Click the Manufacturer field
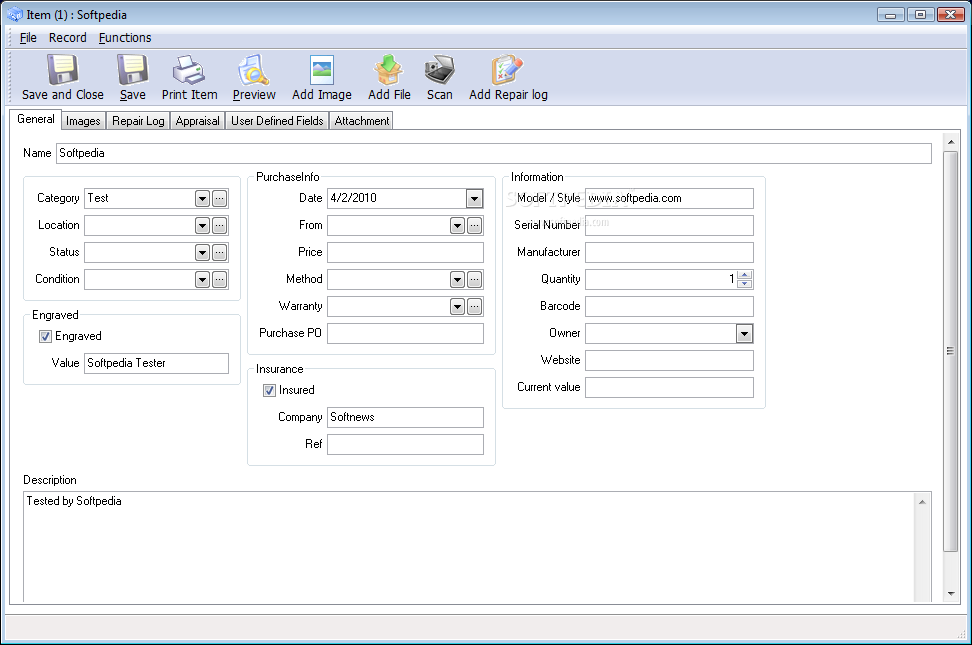 tap(669, 252)
